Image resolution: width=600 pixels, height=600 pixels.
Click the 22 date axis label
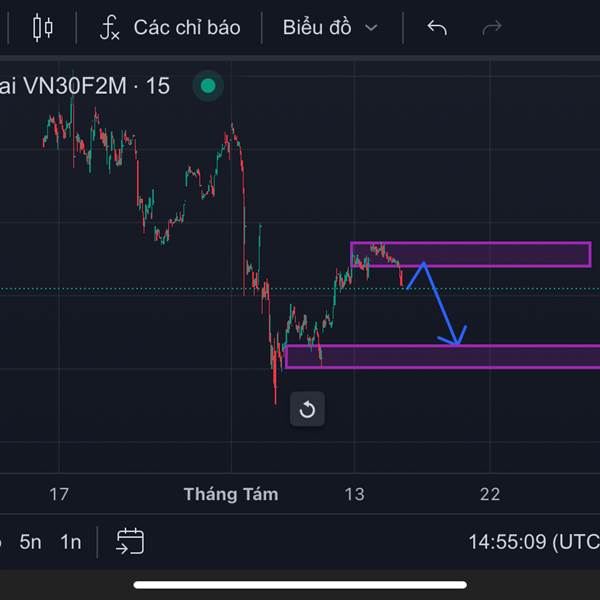490,494
